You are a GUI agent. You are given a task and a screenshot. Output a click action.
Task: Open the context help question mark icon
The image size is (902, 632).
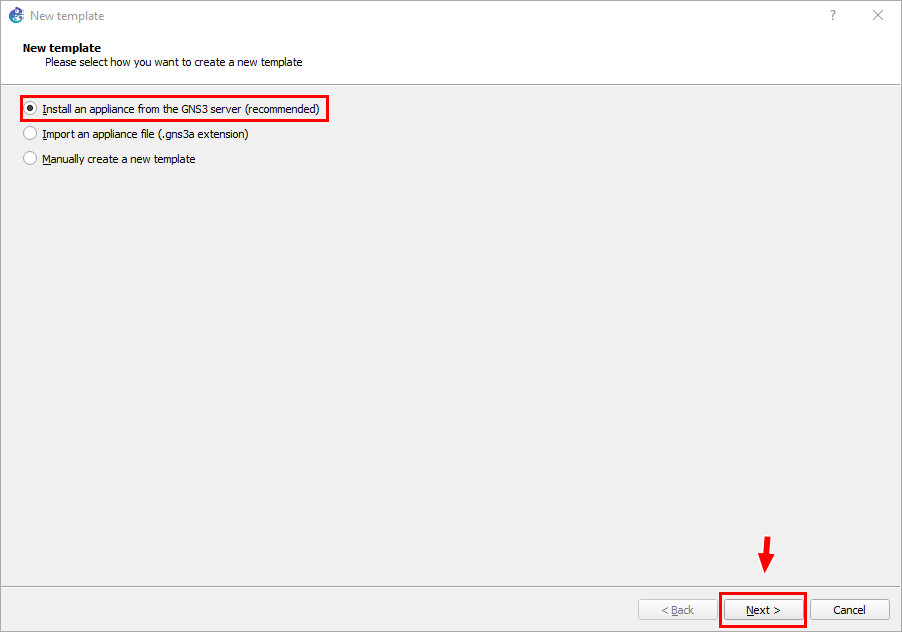(832, 15)
